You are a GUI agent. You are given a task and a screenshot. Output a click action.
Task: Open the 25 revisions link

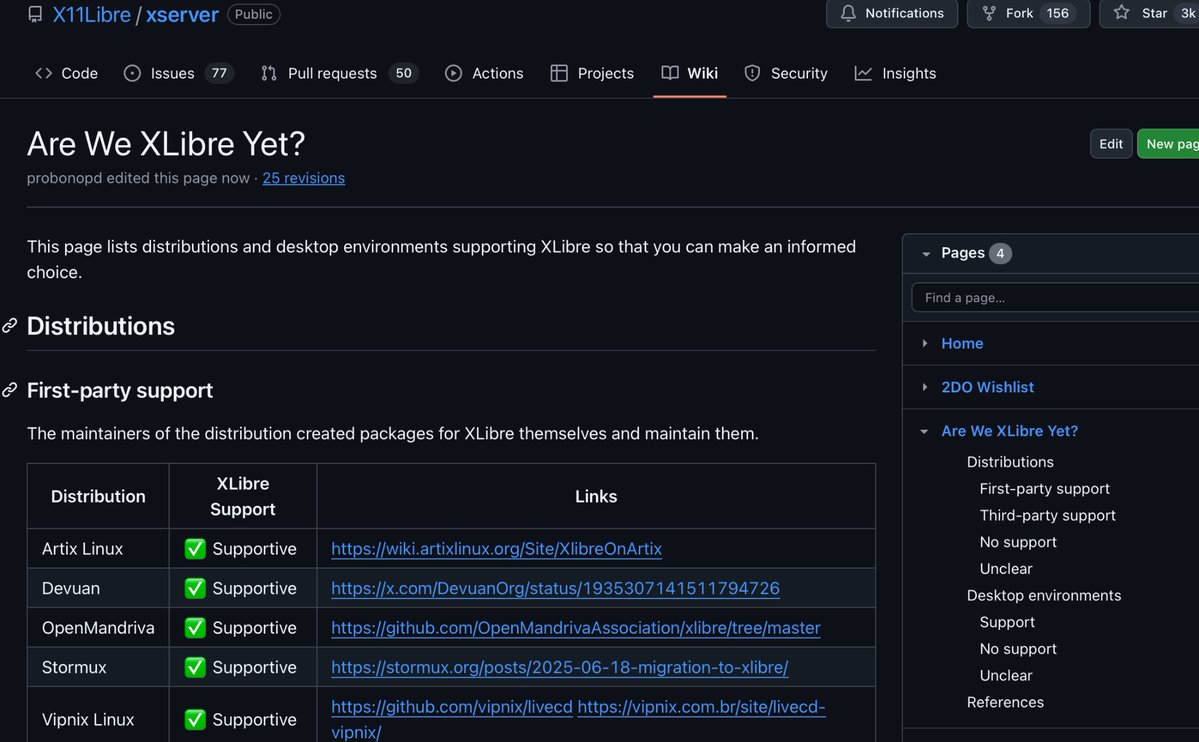(304, 178)
